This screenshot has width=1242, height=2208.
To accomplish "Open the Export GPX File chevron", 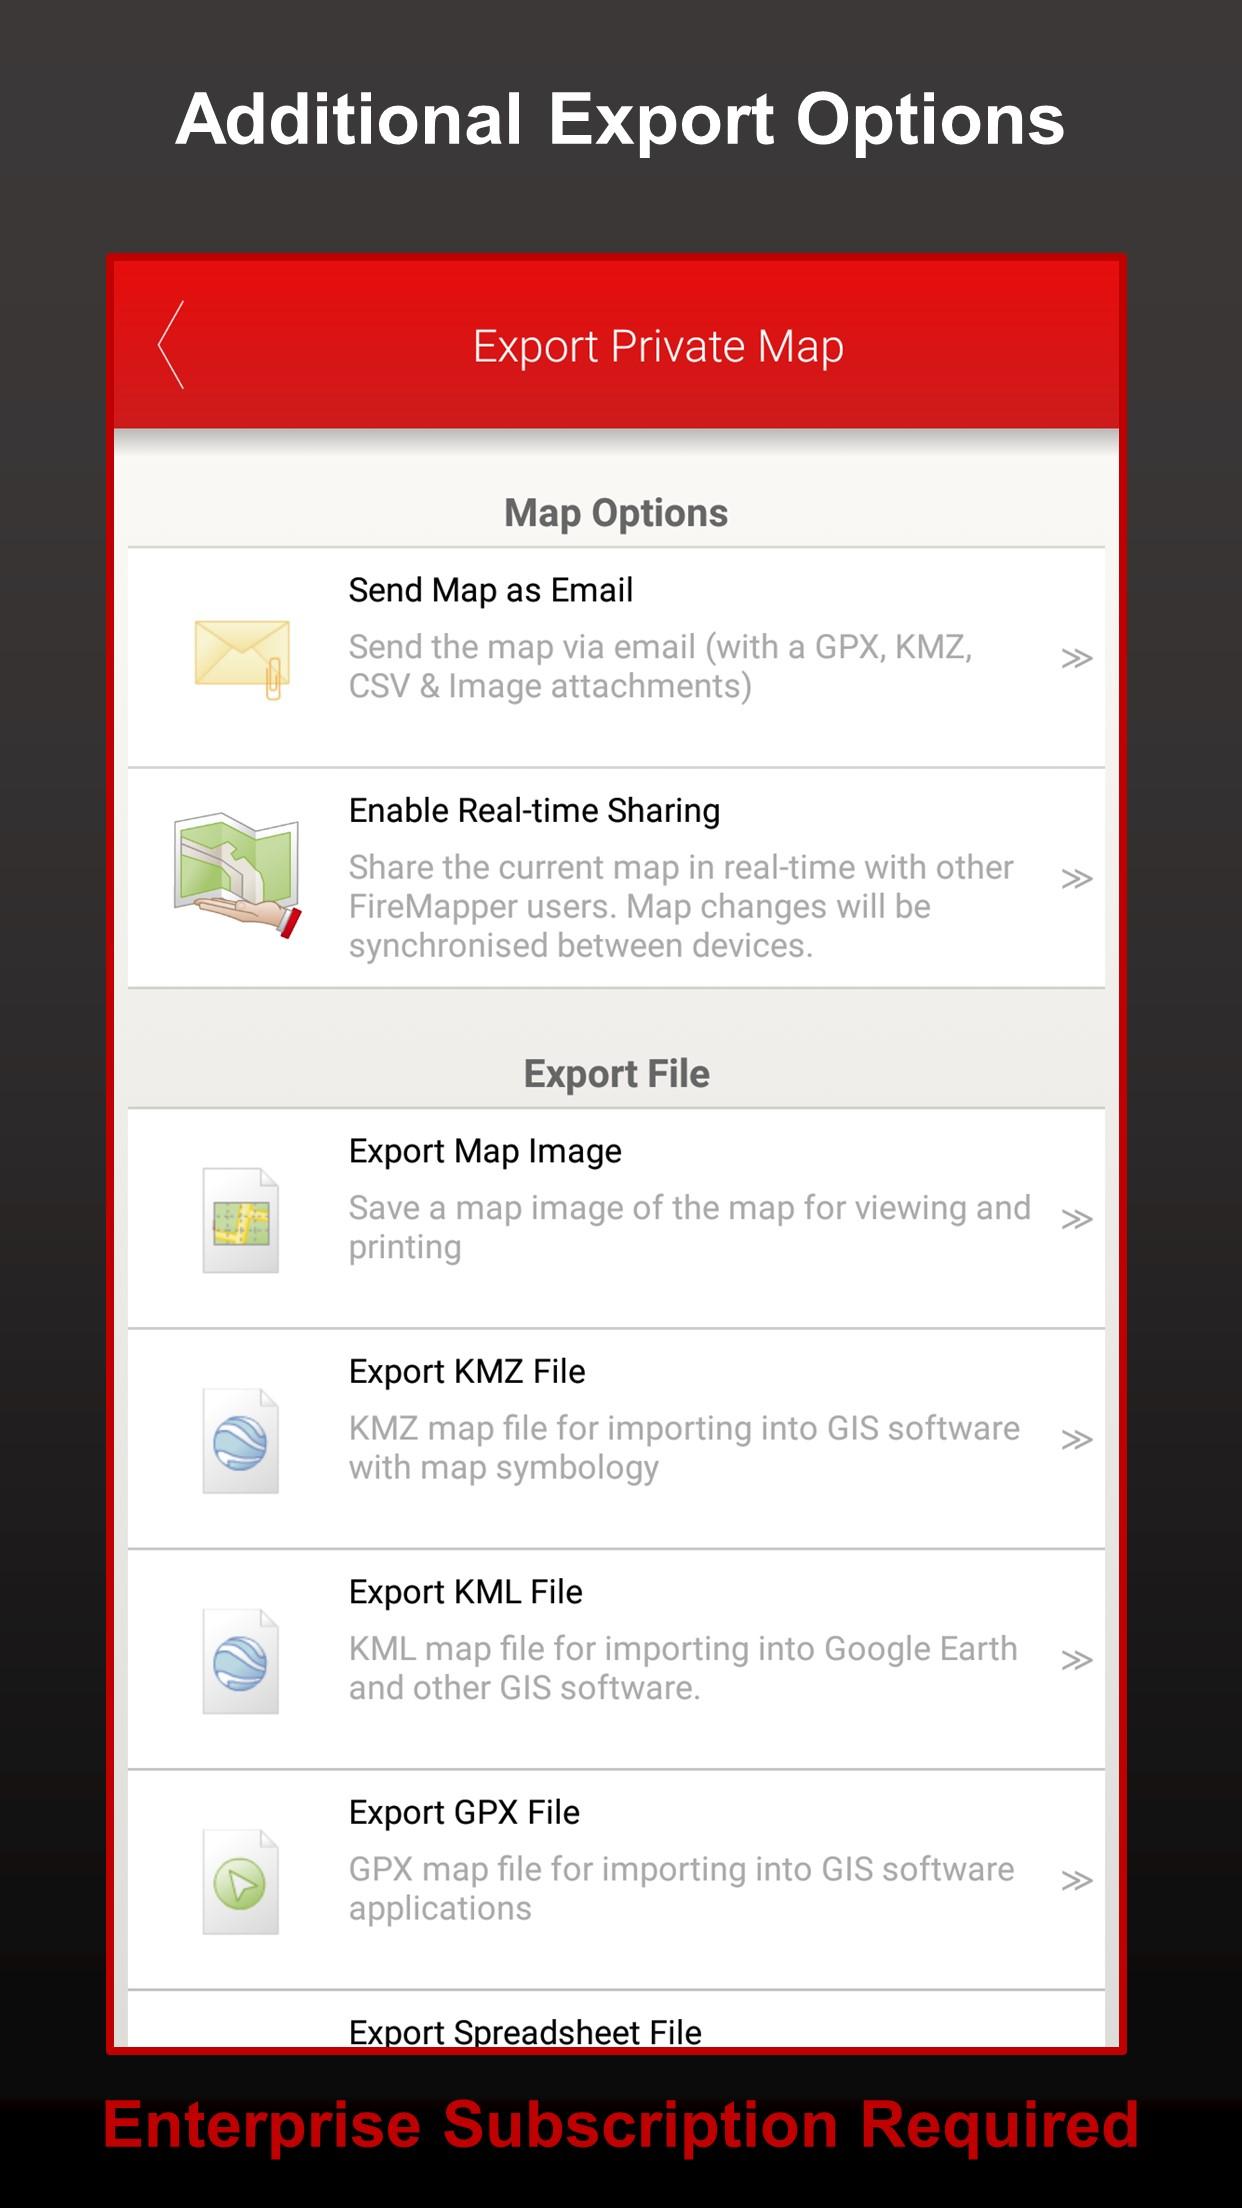I will (1076, 1880).
